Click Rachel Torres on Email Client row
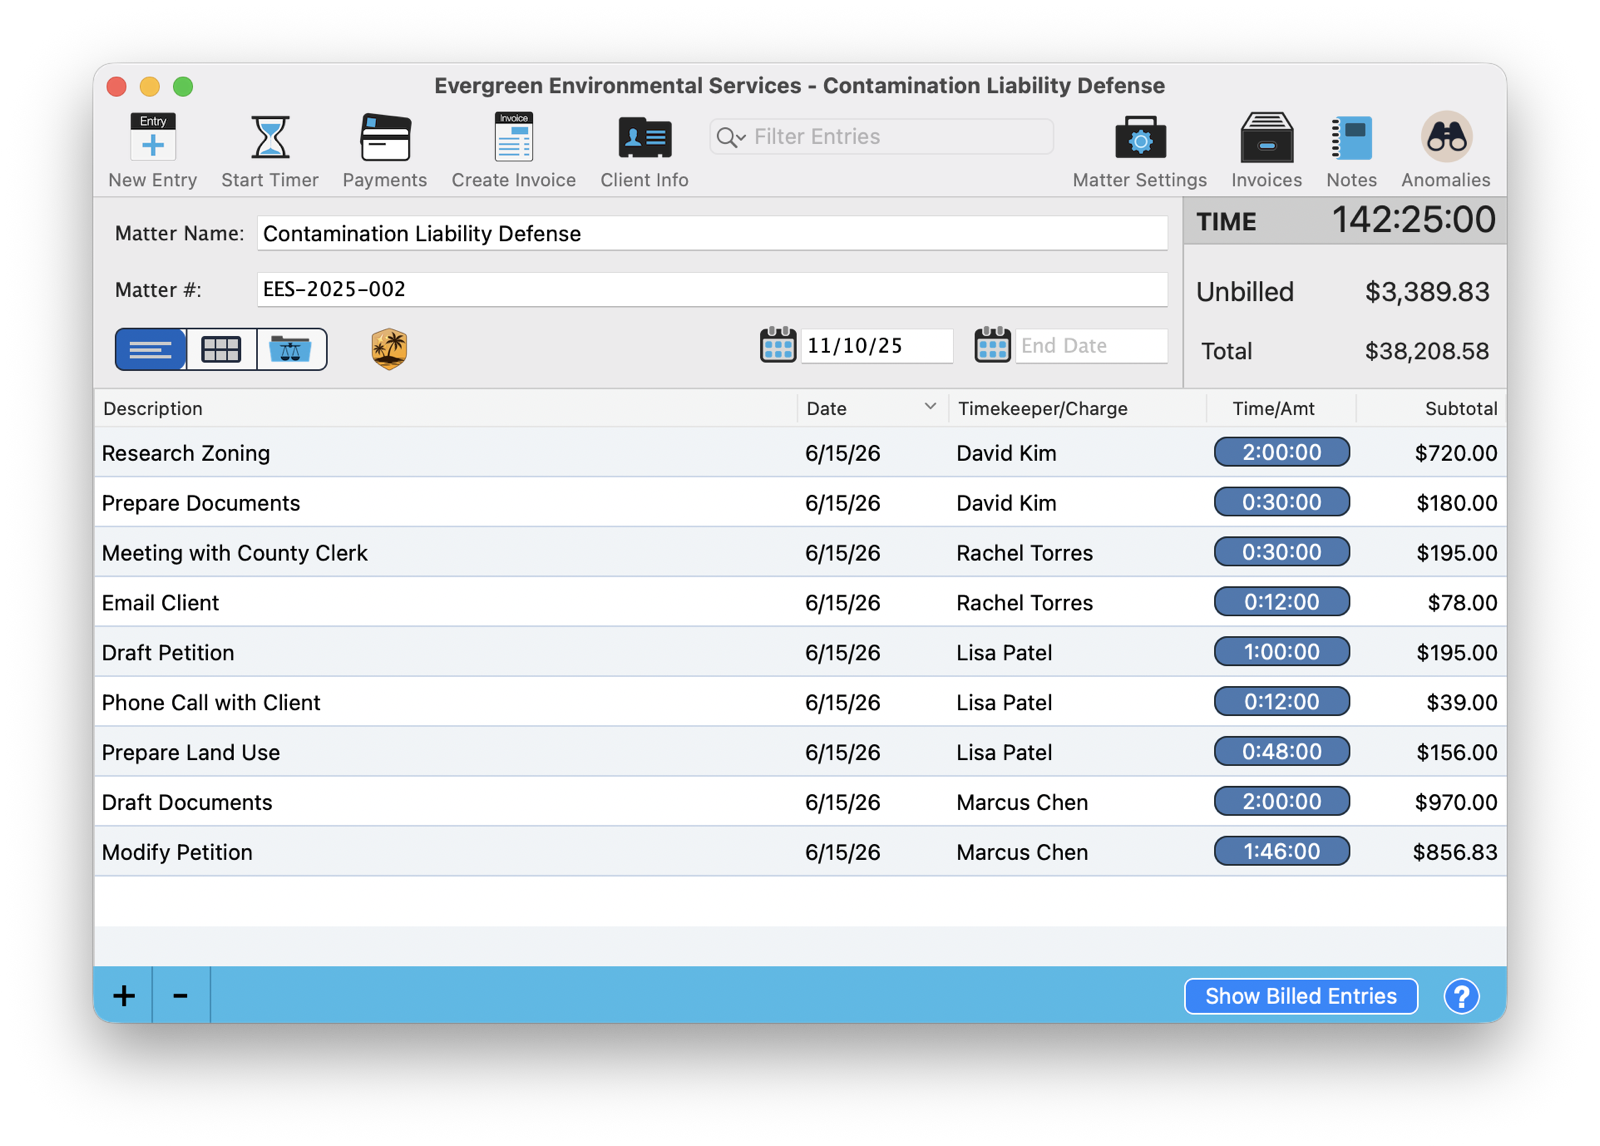The image size is (1600, 1146). coord(1024,603)
